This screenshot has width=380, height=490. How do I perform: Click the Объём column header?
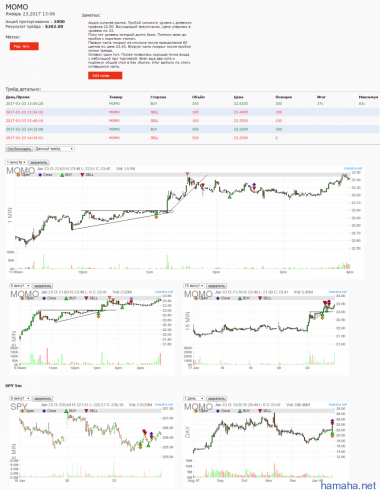click(x=198, y=97)
